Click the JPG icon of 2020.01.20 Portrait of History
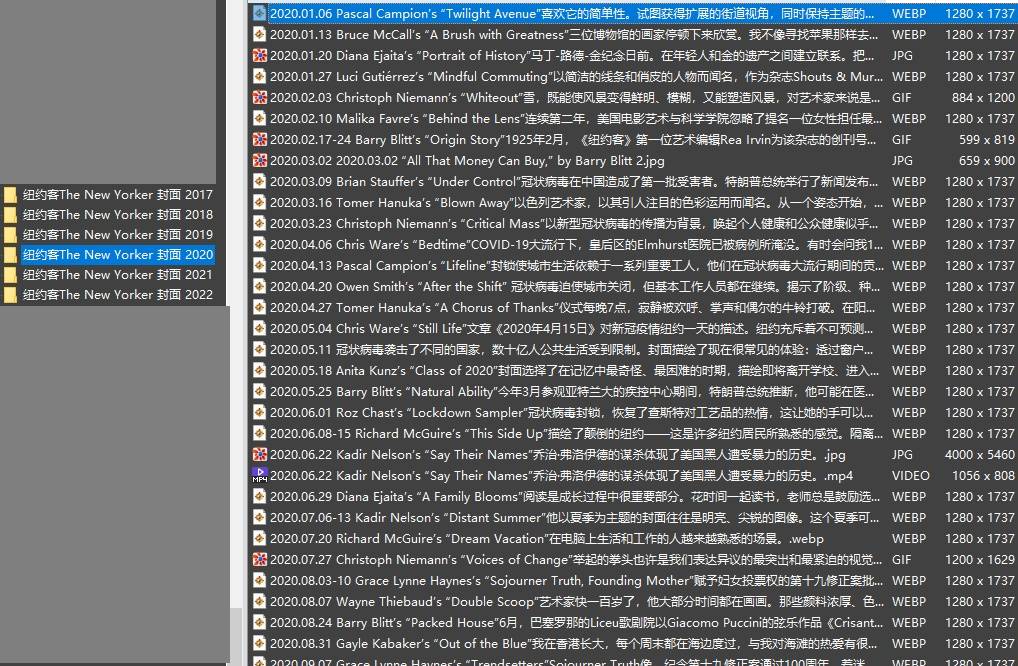The height and width of the screenshot is (666, 1018). coord(259,55)
